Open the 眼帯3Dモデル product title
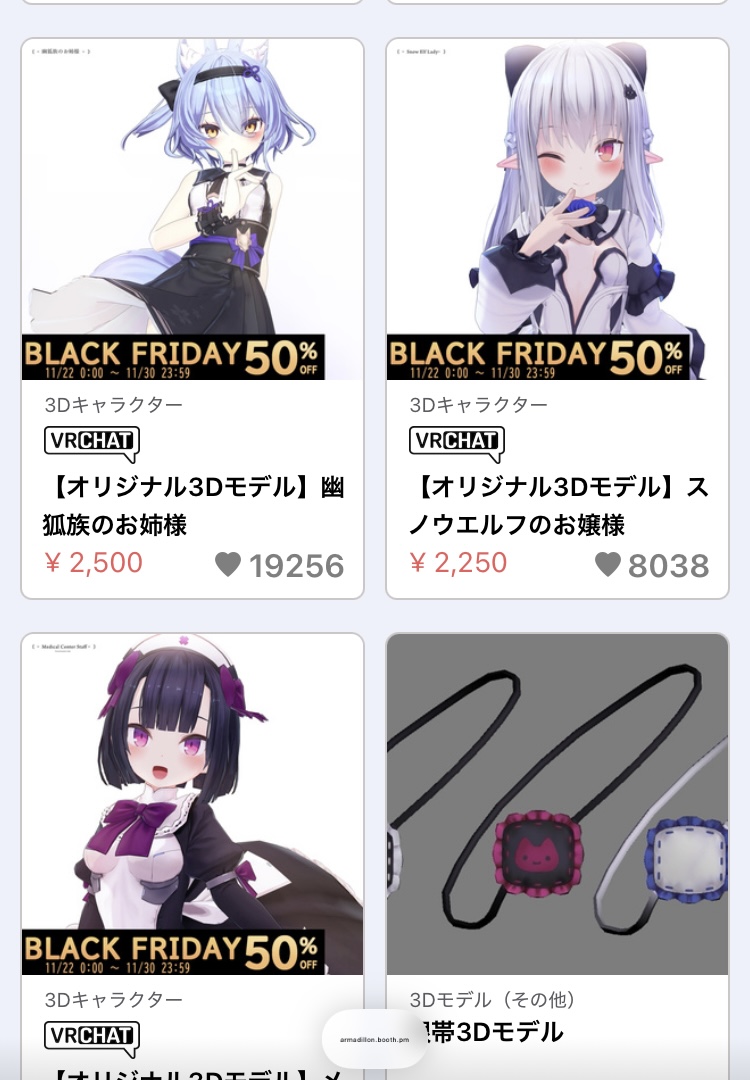The height and width of the screenshot is (1080, 750). [x=488, y=1032]
